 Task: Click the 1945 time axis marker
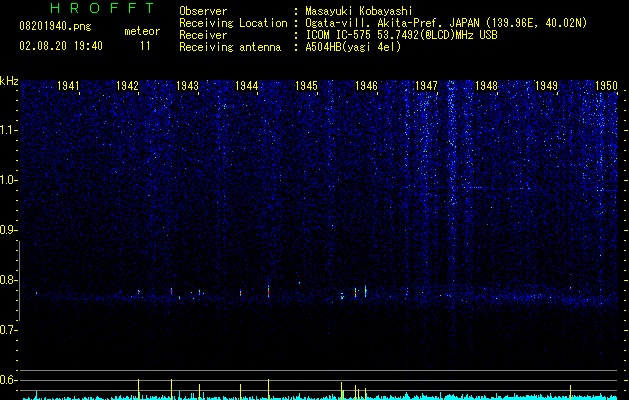click(x=306, y=86)
